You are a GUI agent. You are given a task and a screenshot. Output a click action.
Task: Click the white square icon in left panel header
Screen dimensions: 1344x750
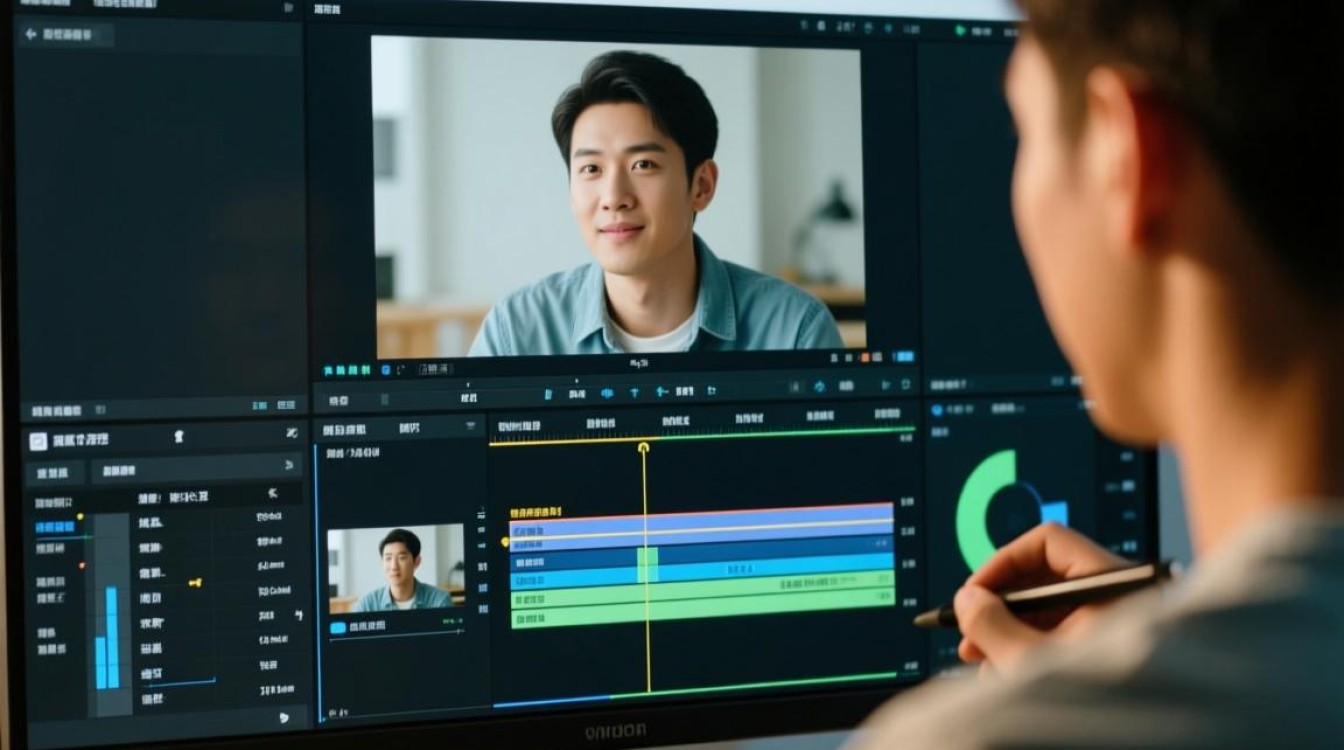point(38,441)
